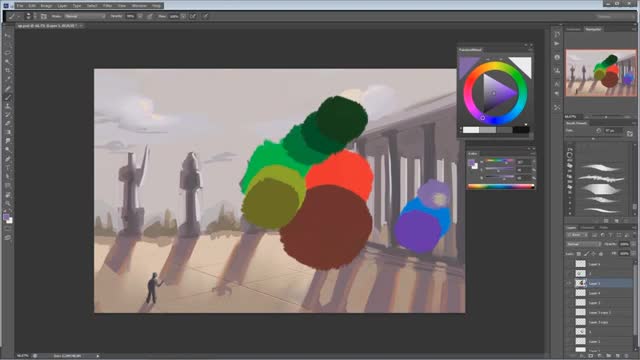
Task: Open the Image menu
Action: click(x=46, y=6)
